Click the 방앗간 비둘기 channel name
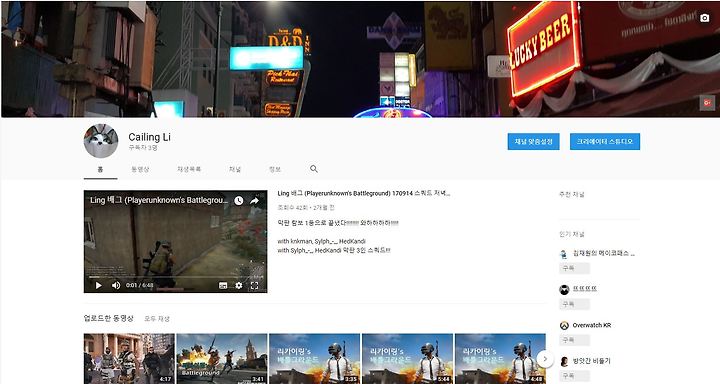The image size is (720, 384). [591, 361]
